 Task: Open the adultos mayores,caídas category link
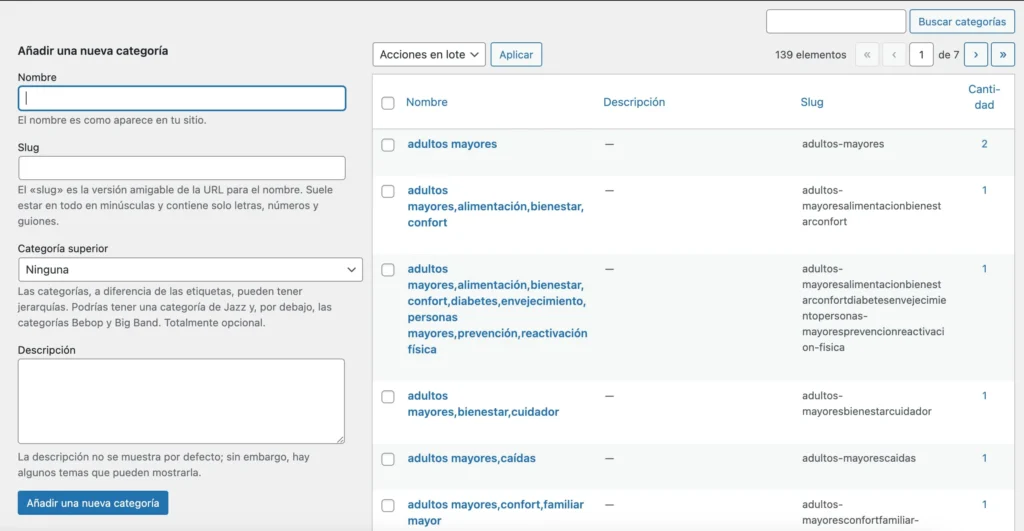coord(472,458)
